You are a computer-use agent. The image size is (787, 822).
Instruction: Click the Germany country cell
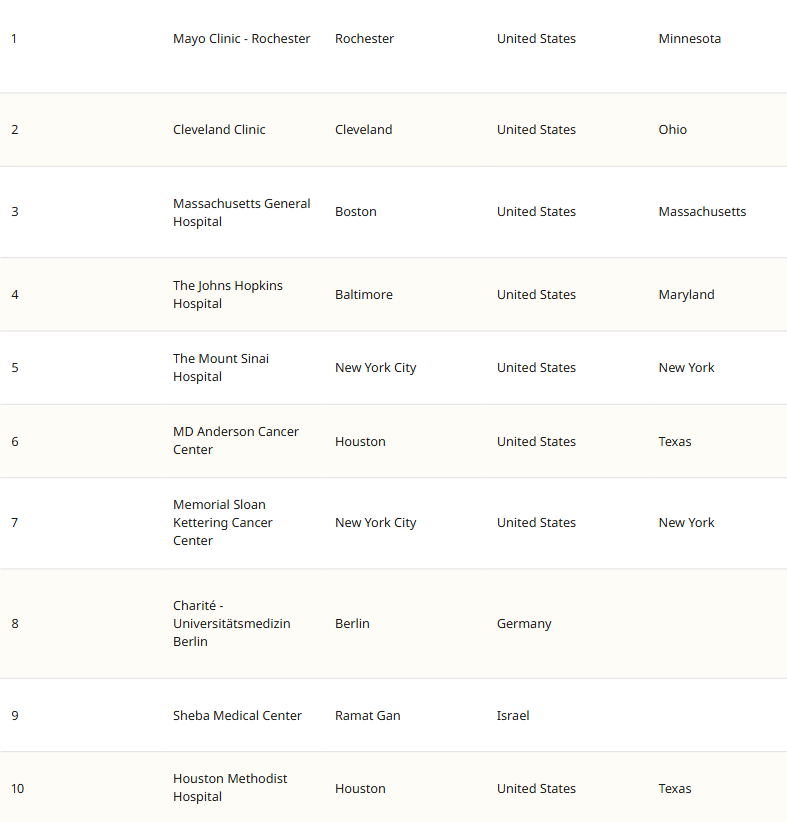[x=524, y=624]
